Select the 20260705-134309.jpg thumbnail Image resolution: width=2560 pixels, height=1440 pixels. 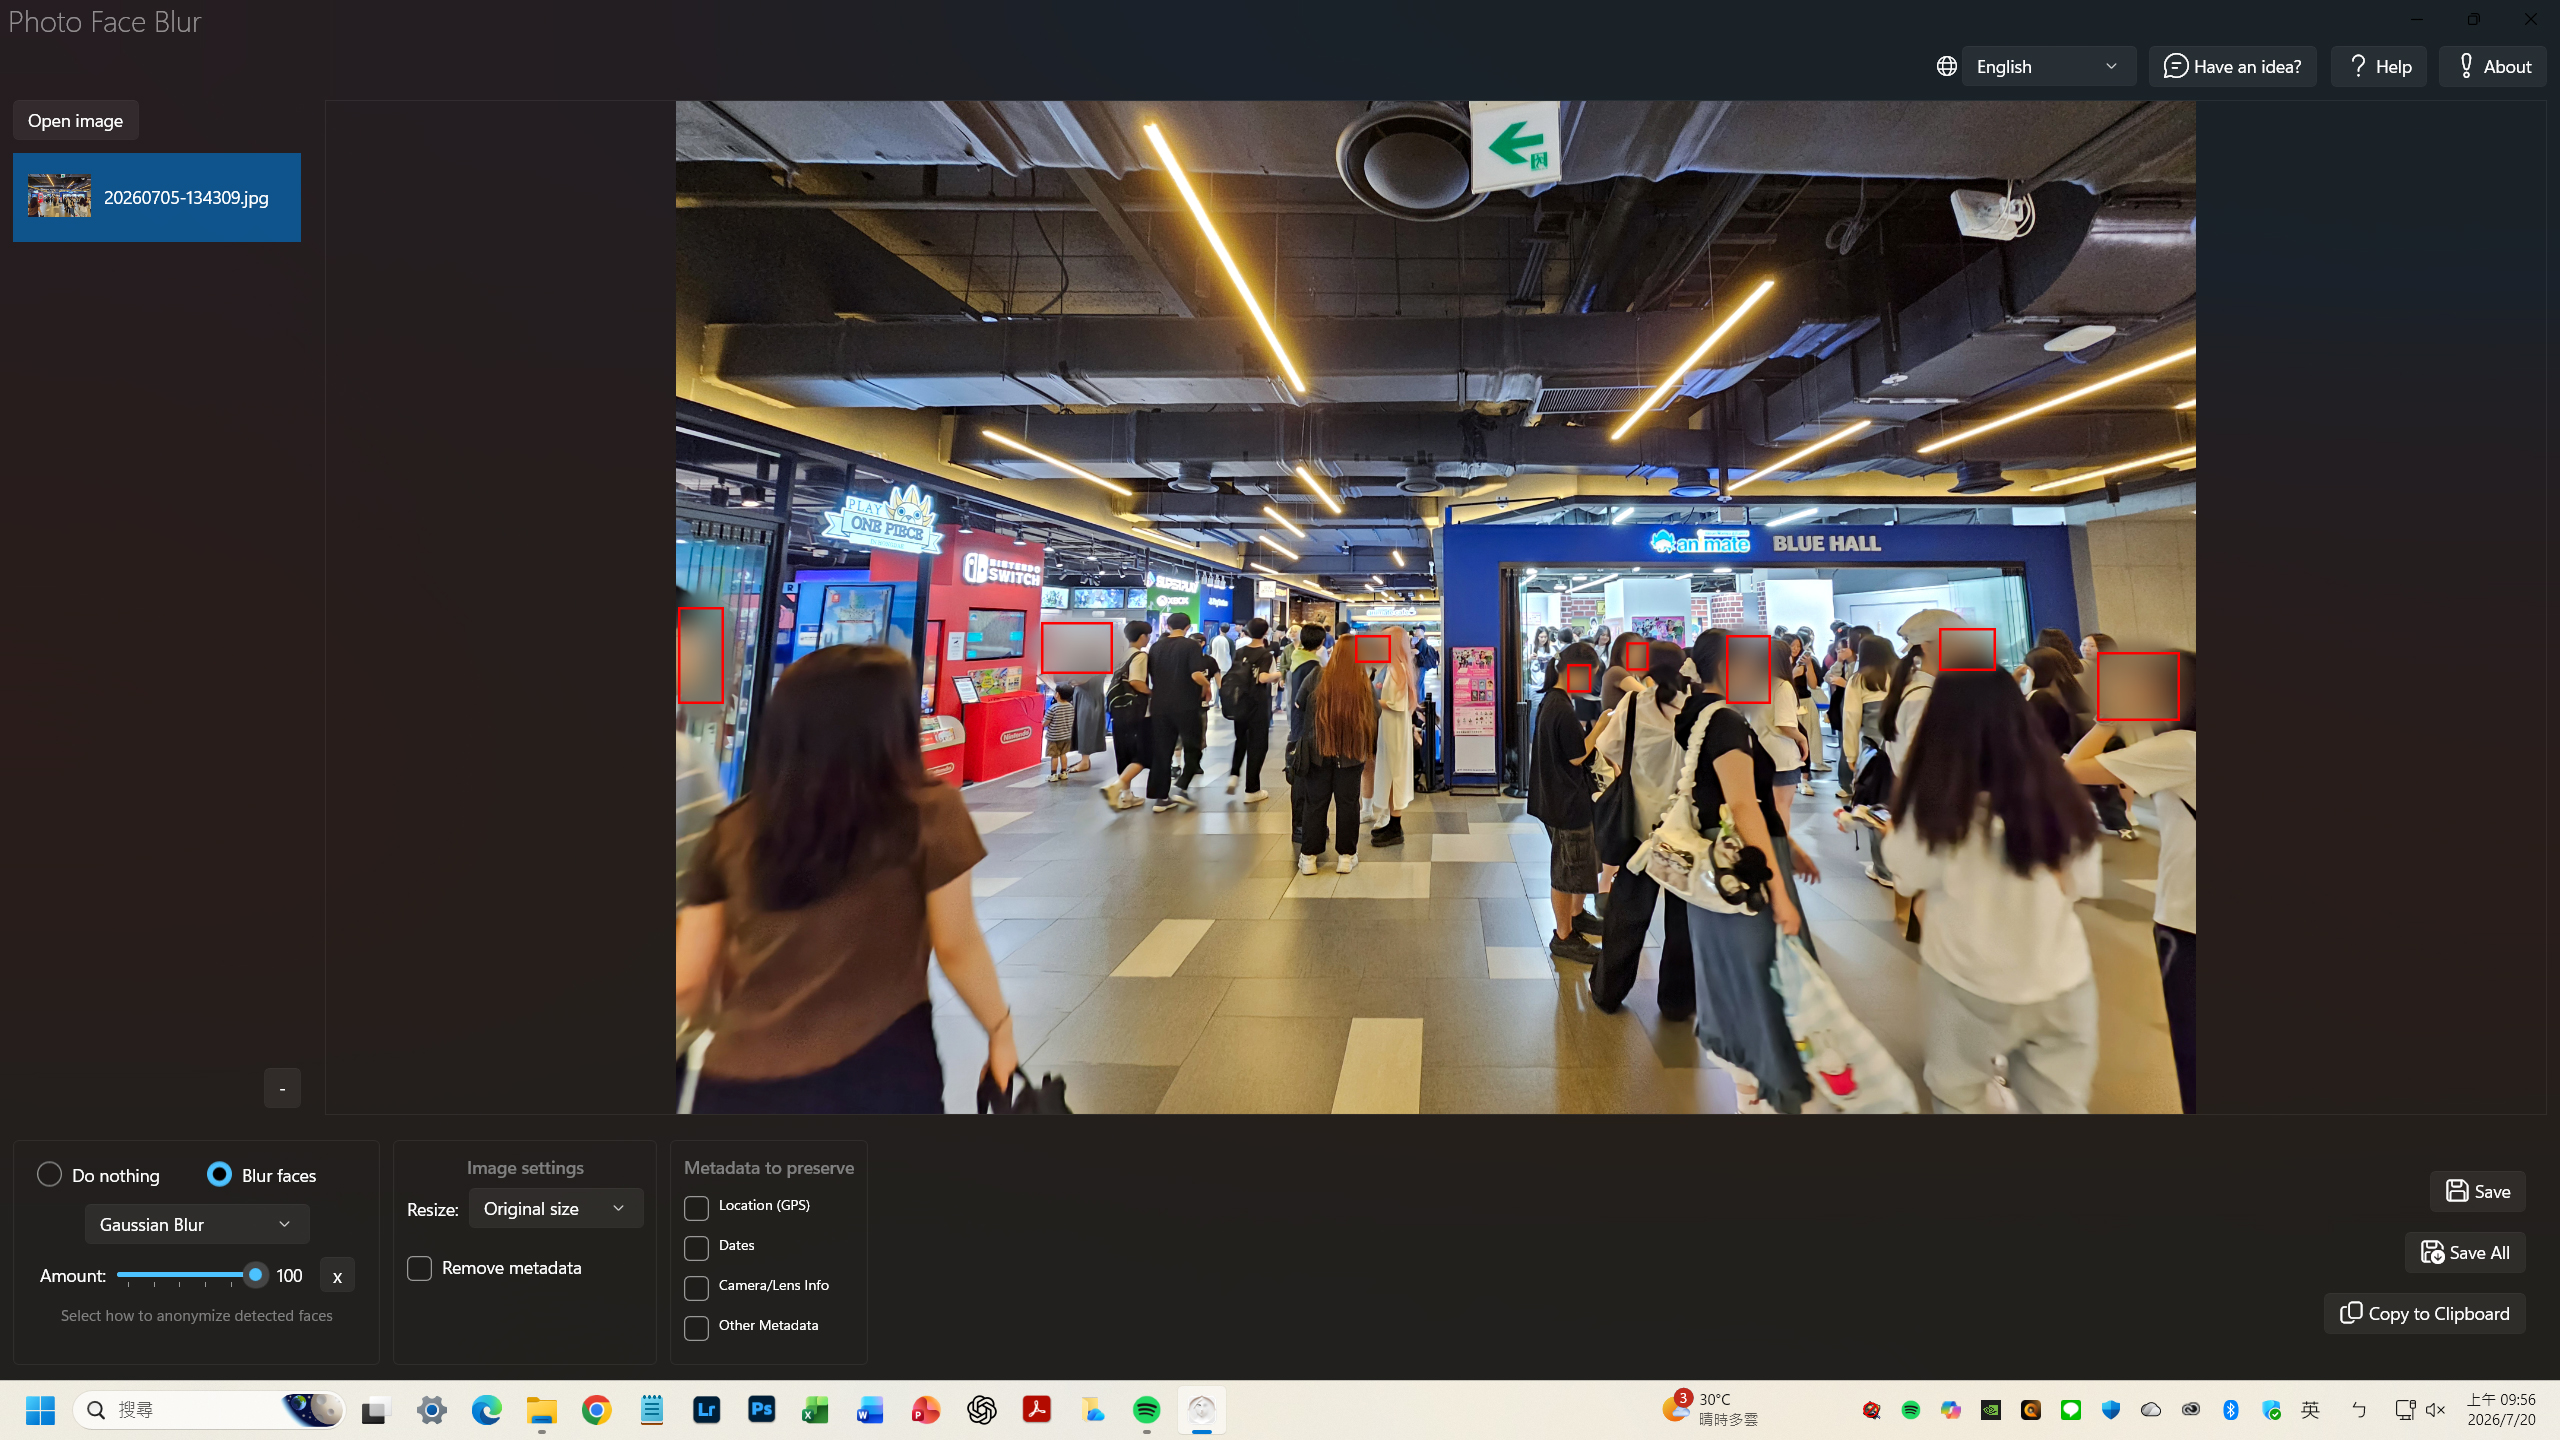pos(157,197)
